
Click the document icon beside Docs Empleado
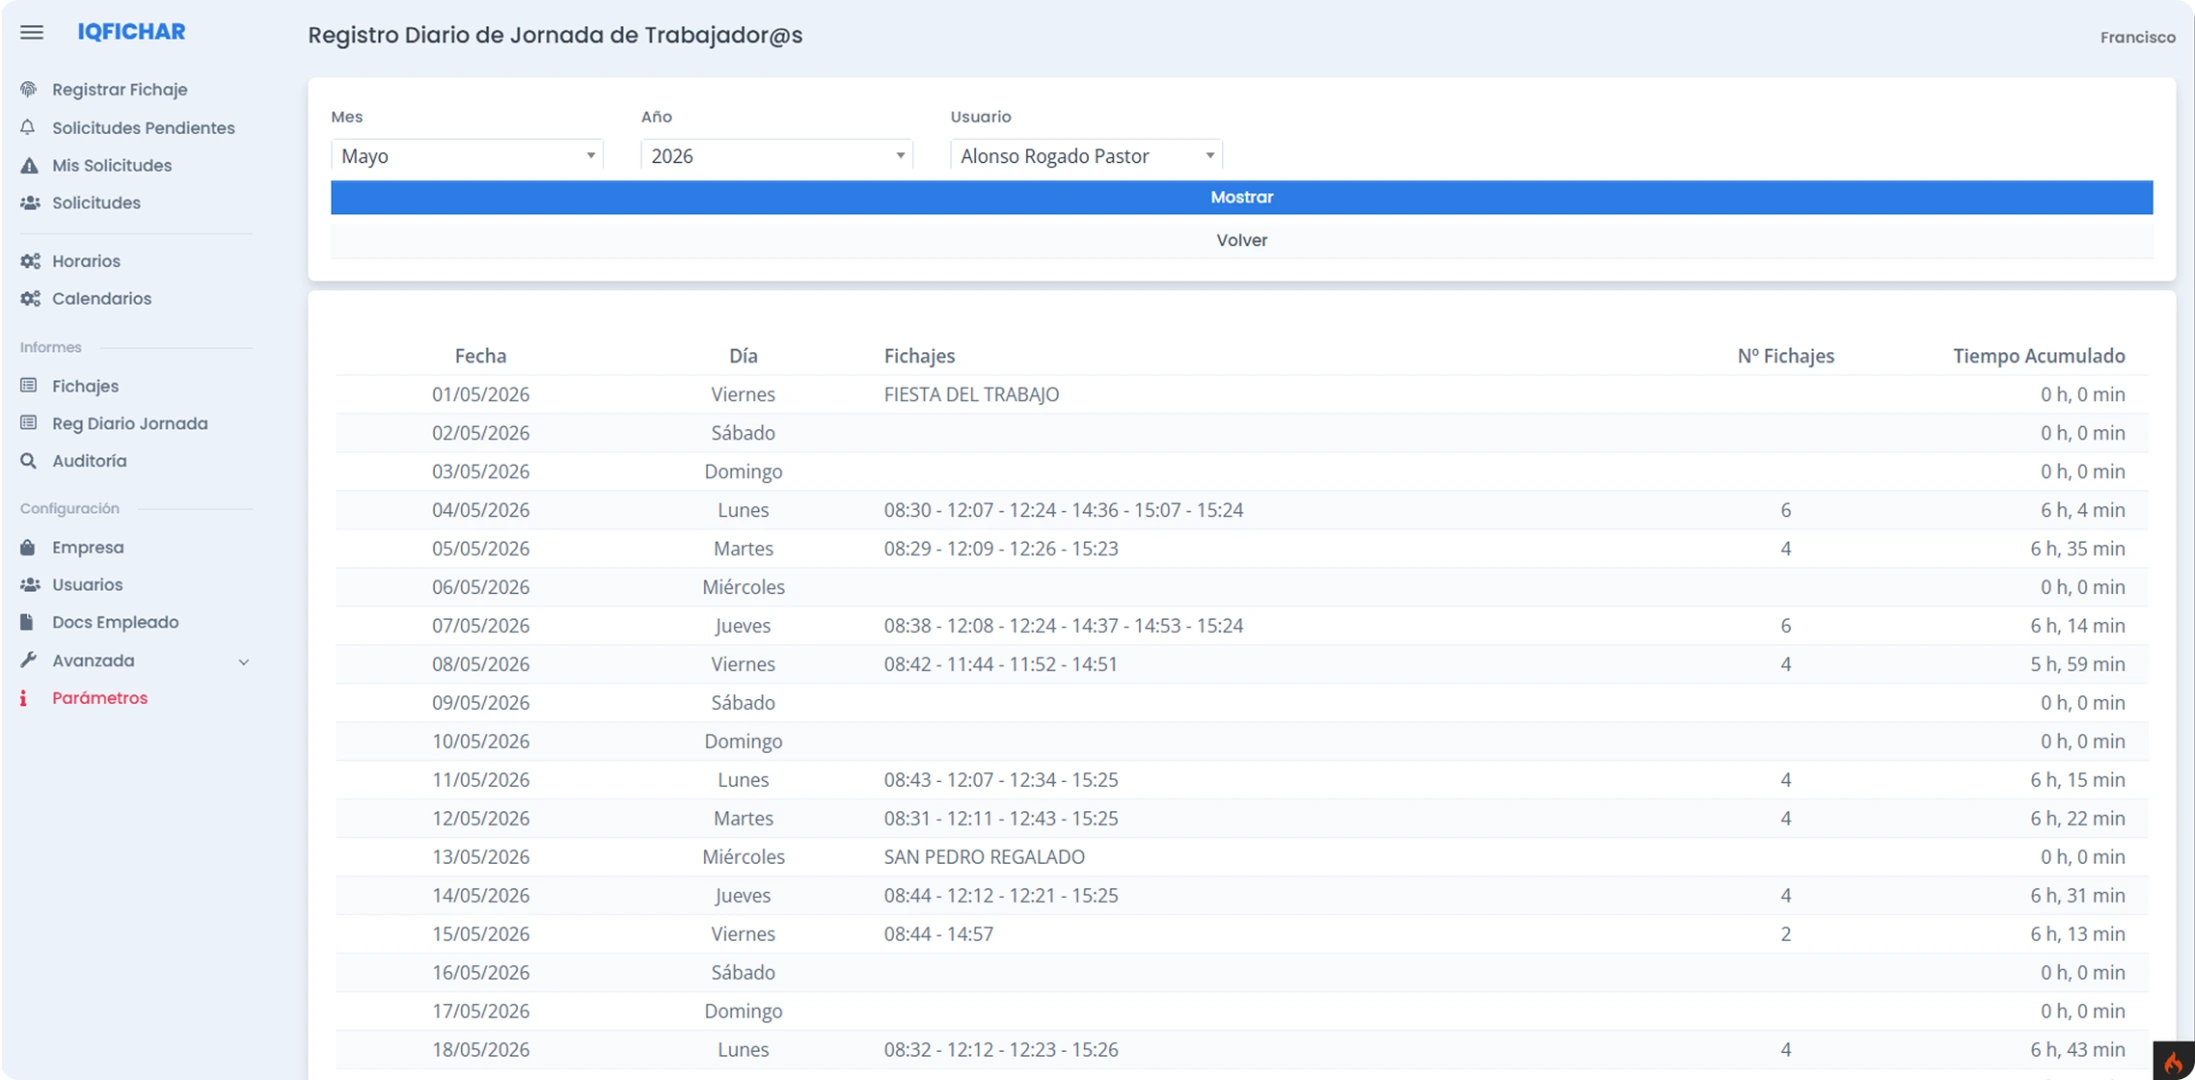(27, 622)
